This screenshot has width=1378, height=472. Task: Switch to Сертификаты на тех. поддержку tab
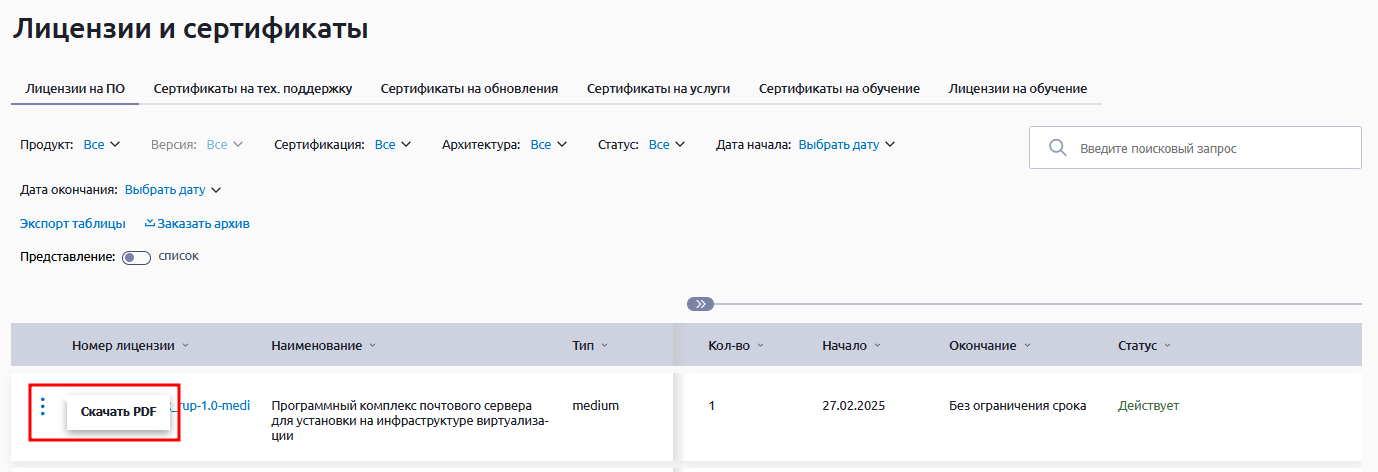(x=252, y=89)
